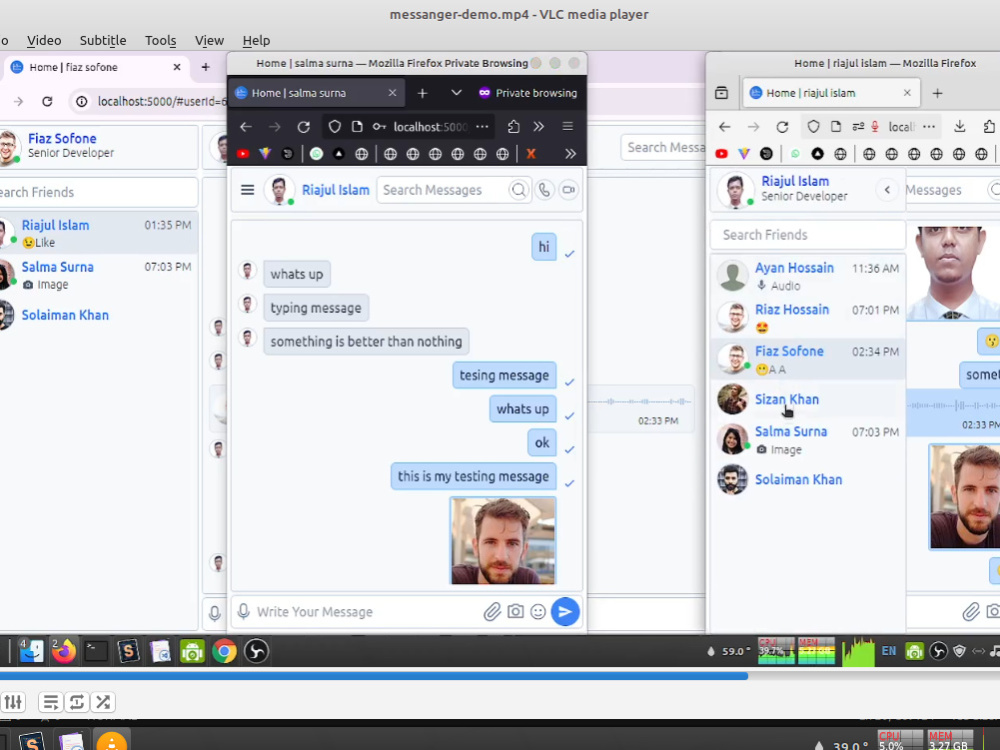This screenshot has width=1000, height=750.
Task: Toggle VLC loop mode
Action: click(77, 702)
